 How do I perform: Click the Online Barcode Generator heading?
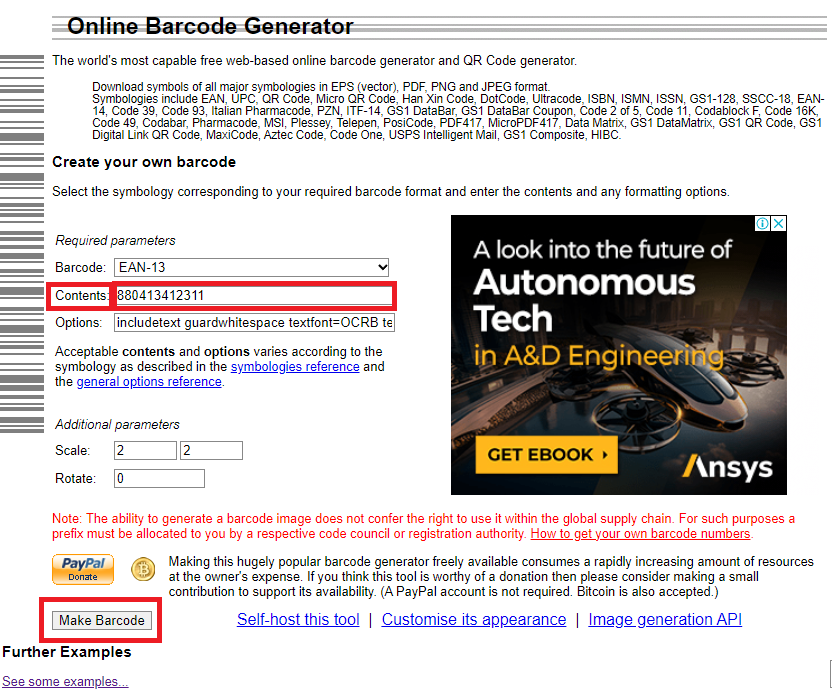point(210,27)
